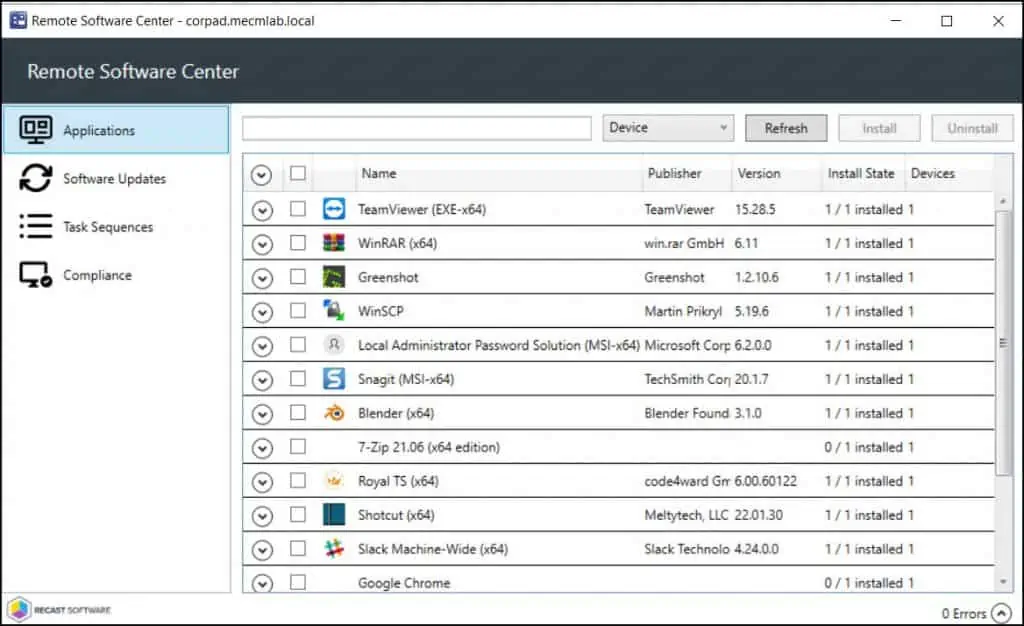Click the Compliance monitor checkmark icon

click(x=35, y=275)
